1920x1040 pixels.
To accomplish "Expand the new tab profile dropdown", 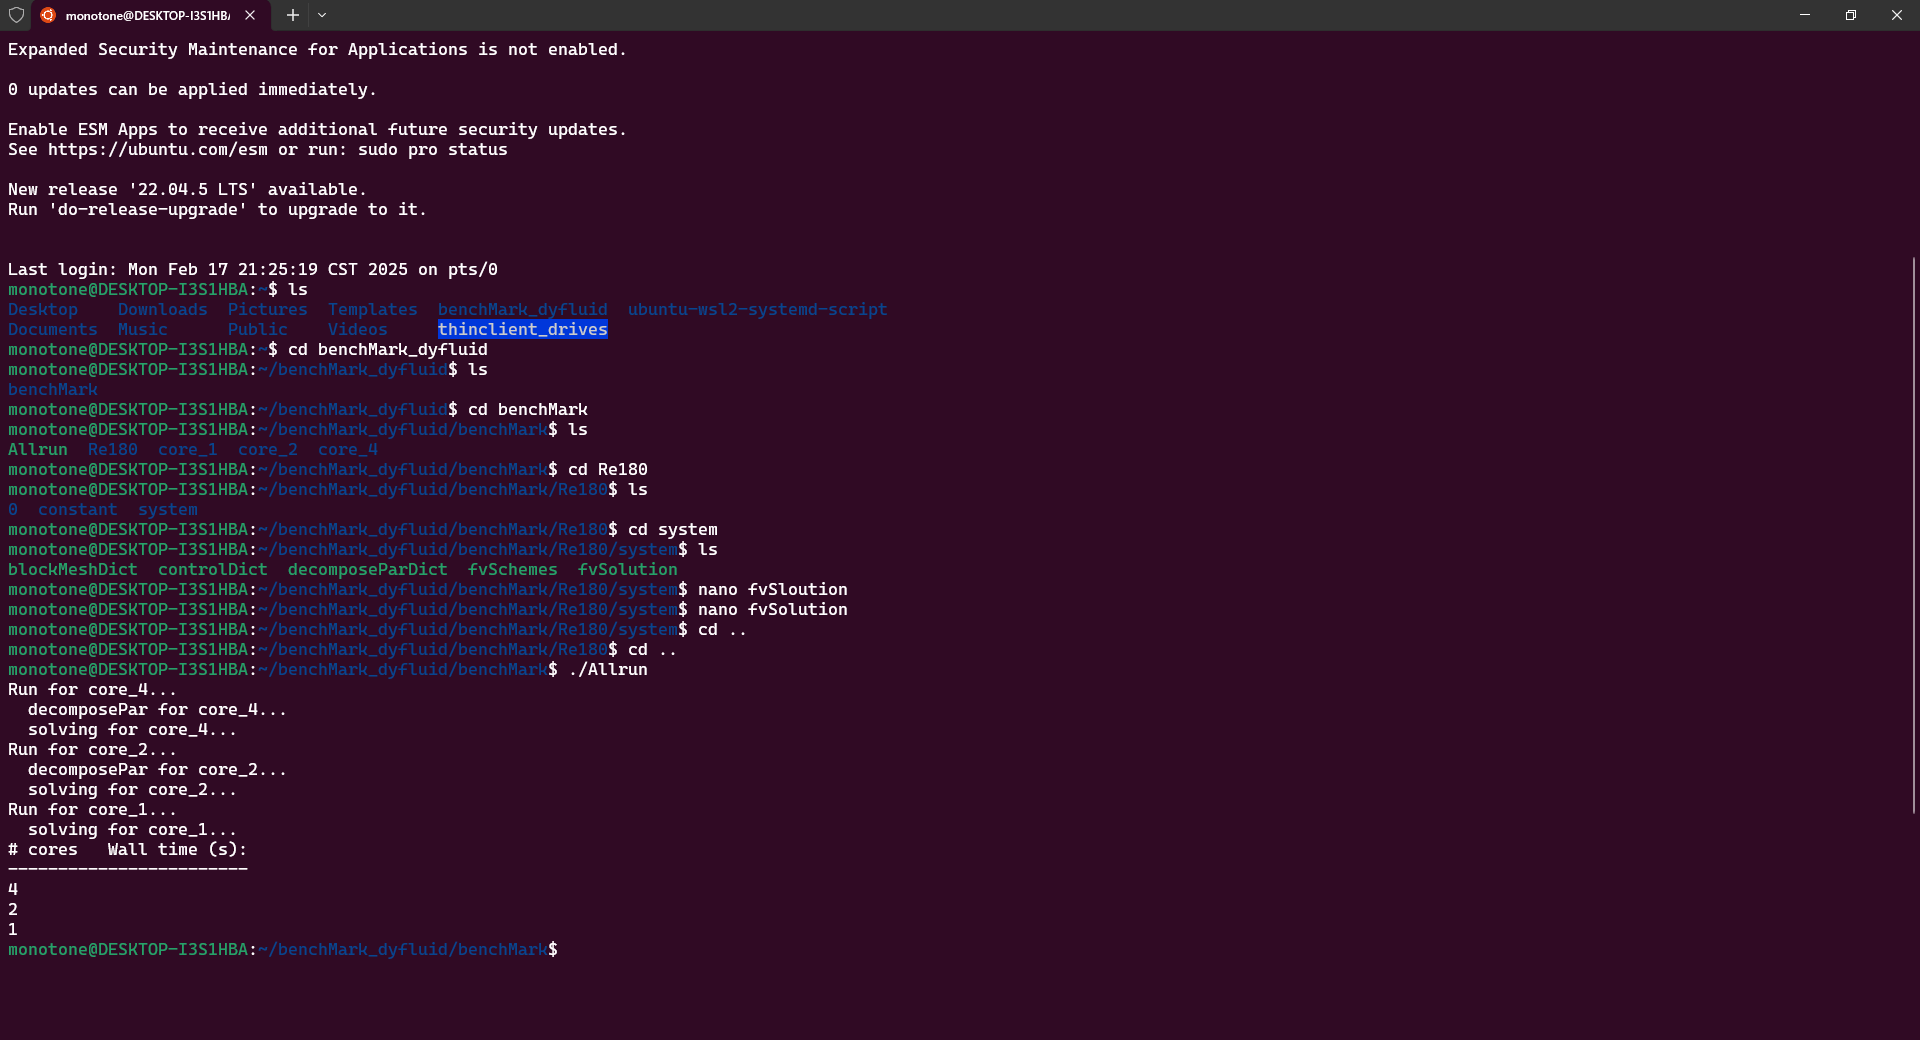I will point(322,15).
